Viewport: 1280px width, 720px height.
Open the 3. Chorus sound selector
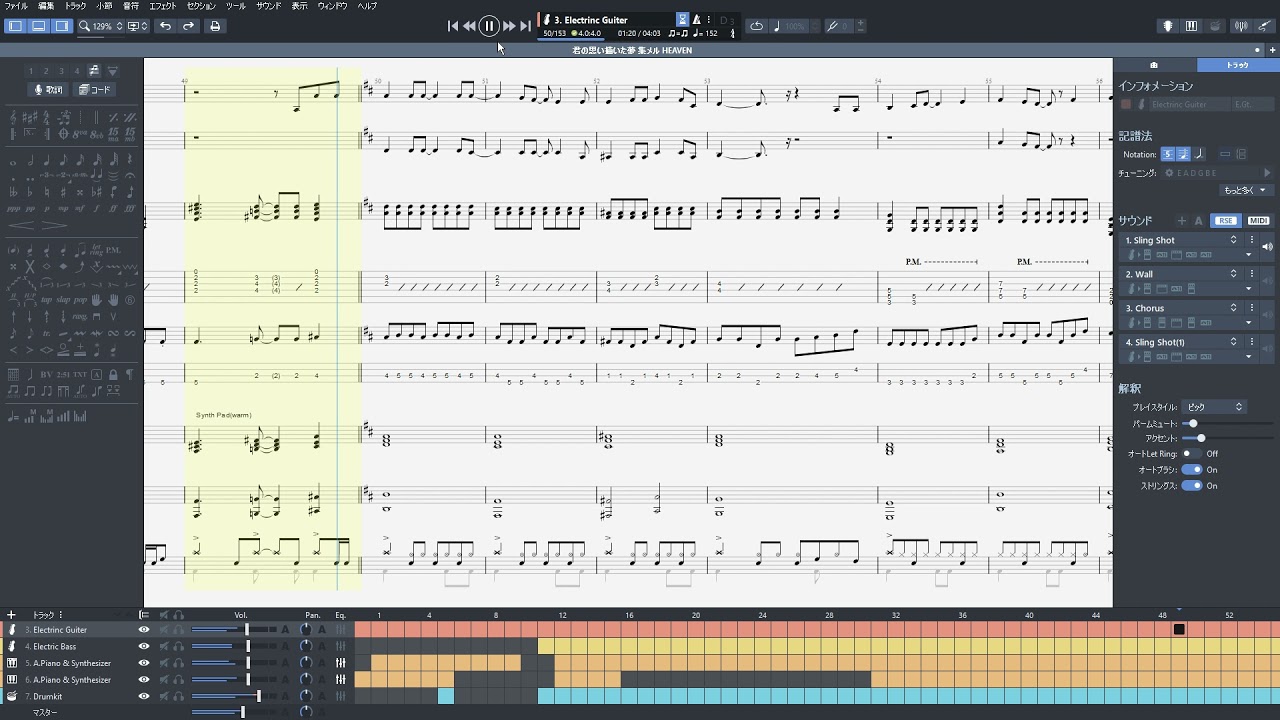1181,308
